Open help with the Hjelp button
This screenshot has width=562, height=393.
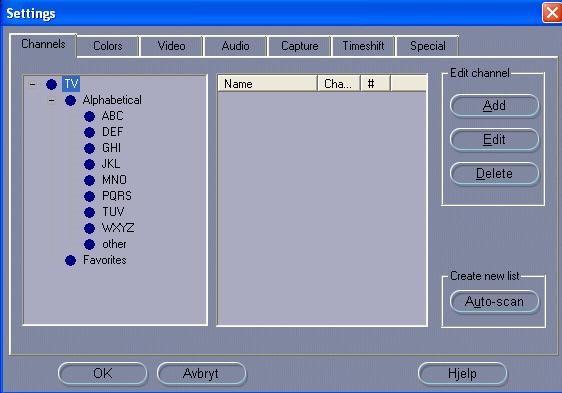(462, 374)
